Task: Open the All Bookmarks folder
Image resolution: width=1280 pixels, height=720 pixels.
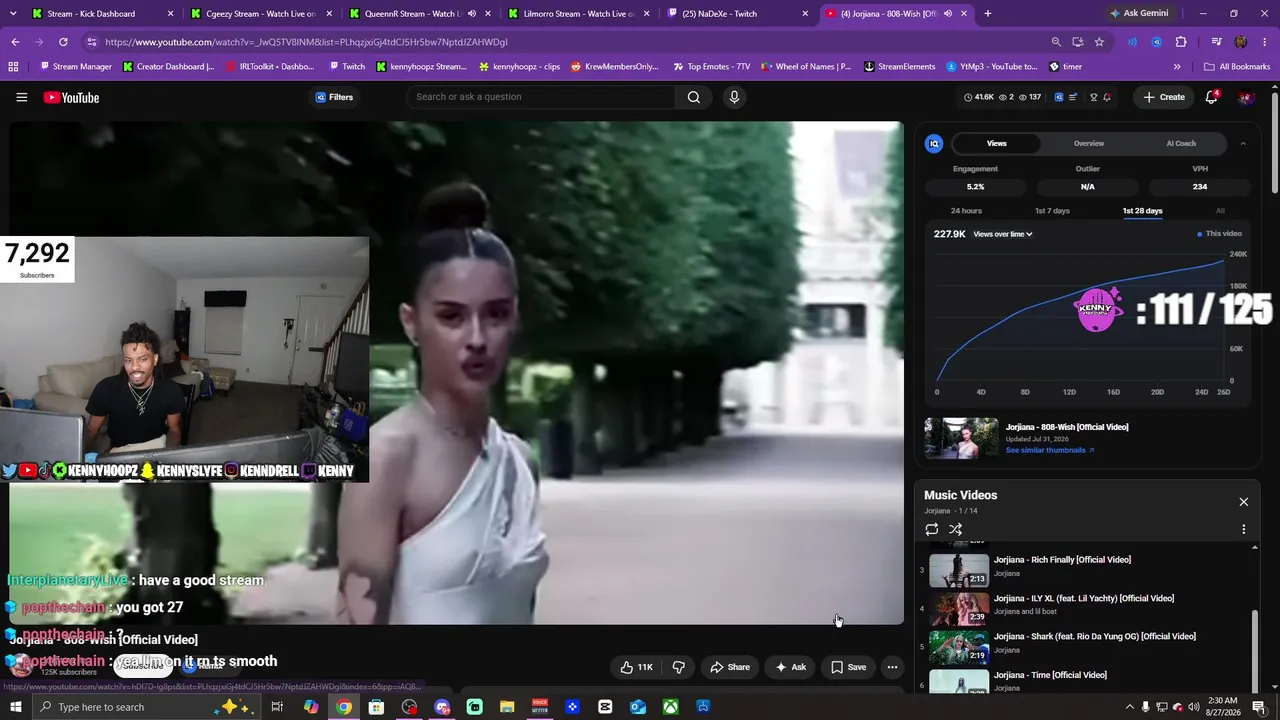Action: (1237, 67)
